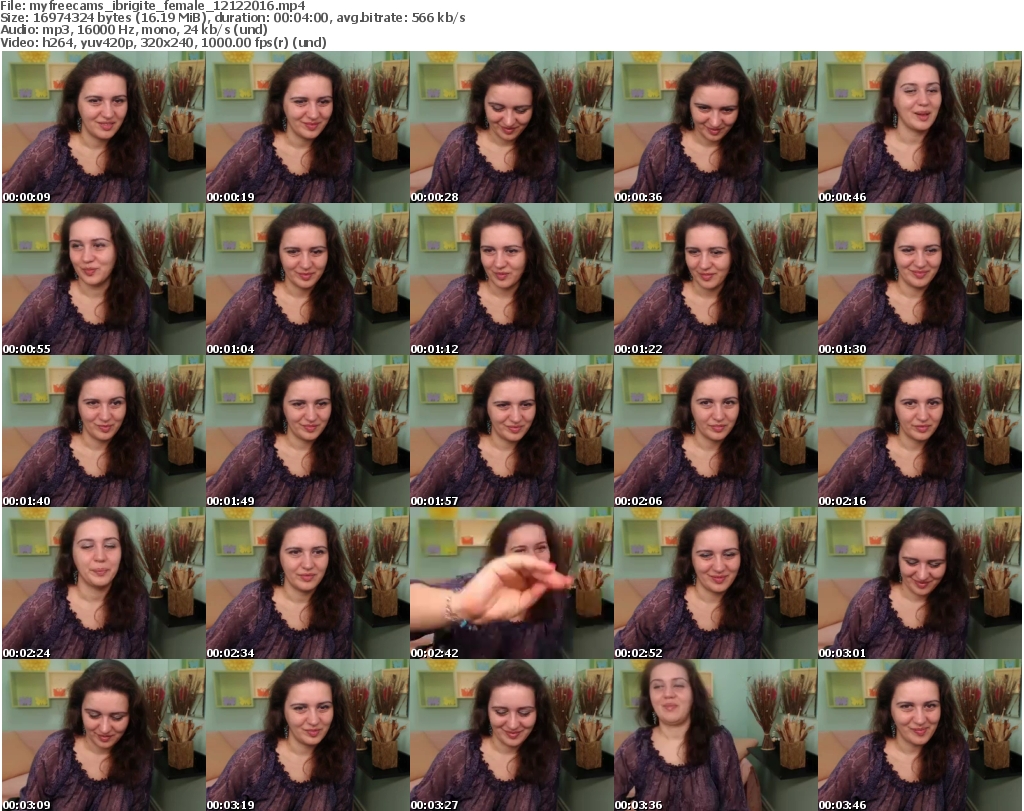Choose the frame stamped 00:03:36
The height and width of the screenshot is (811, 1024).
715,735
